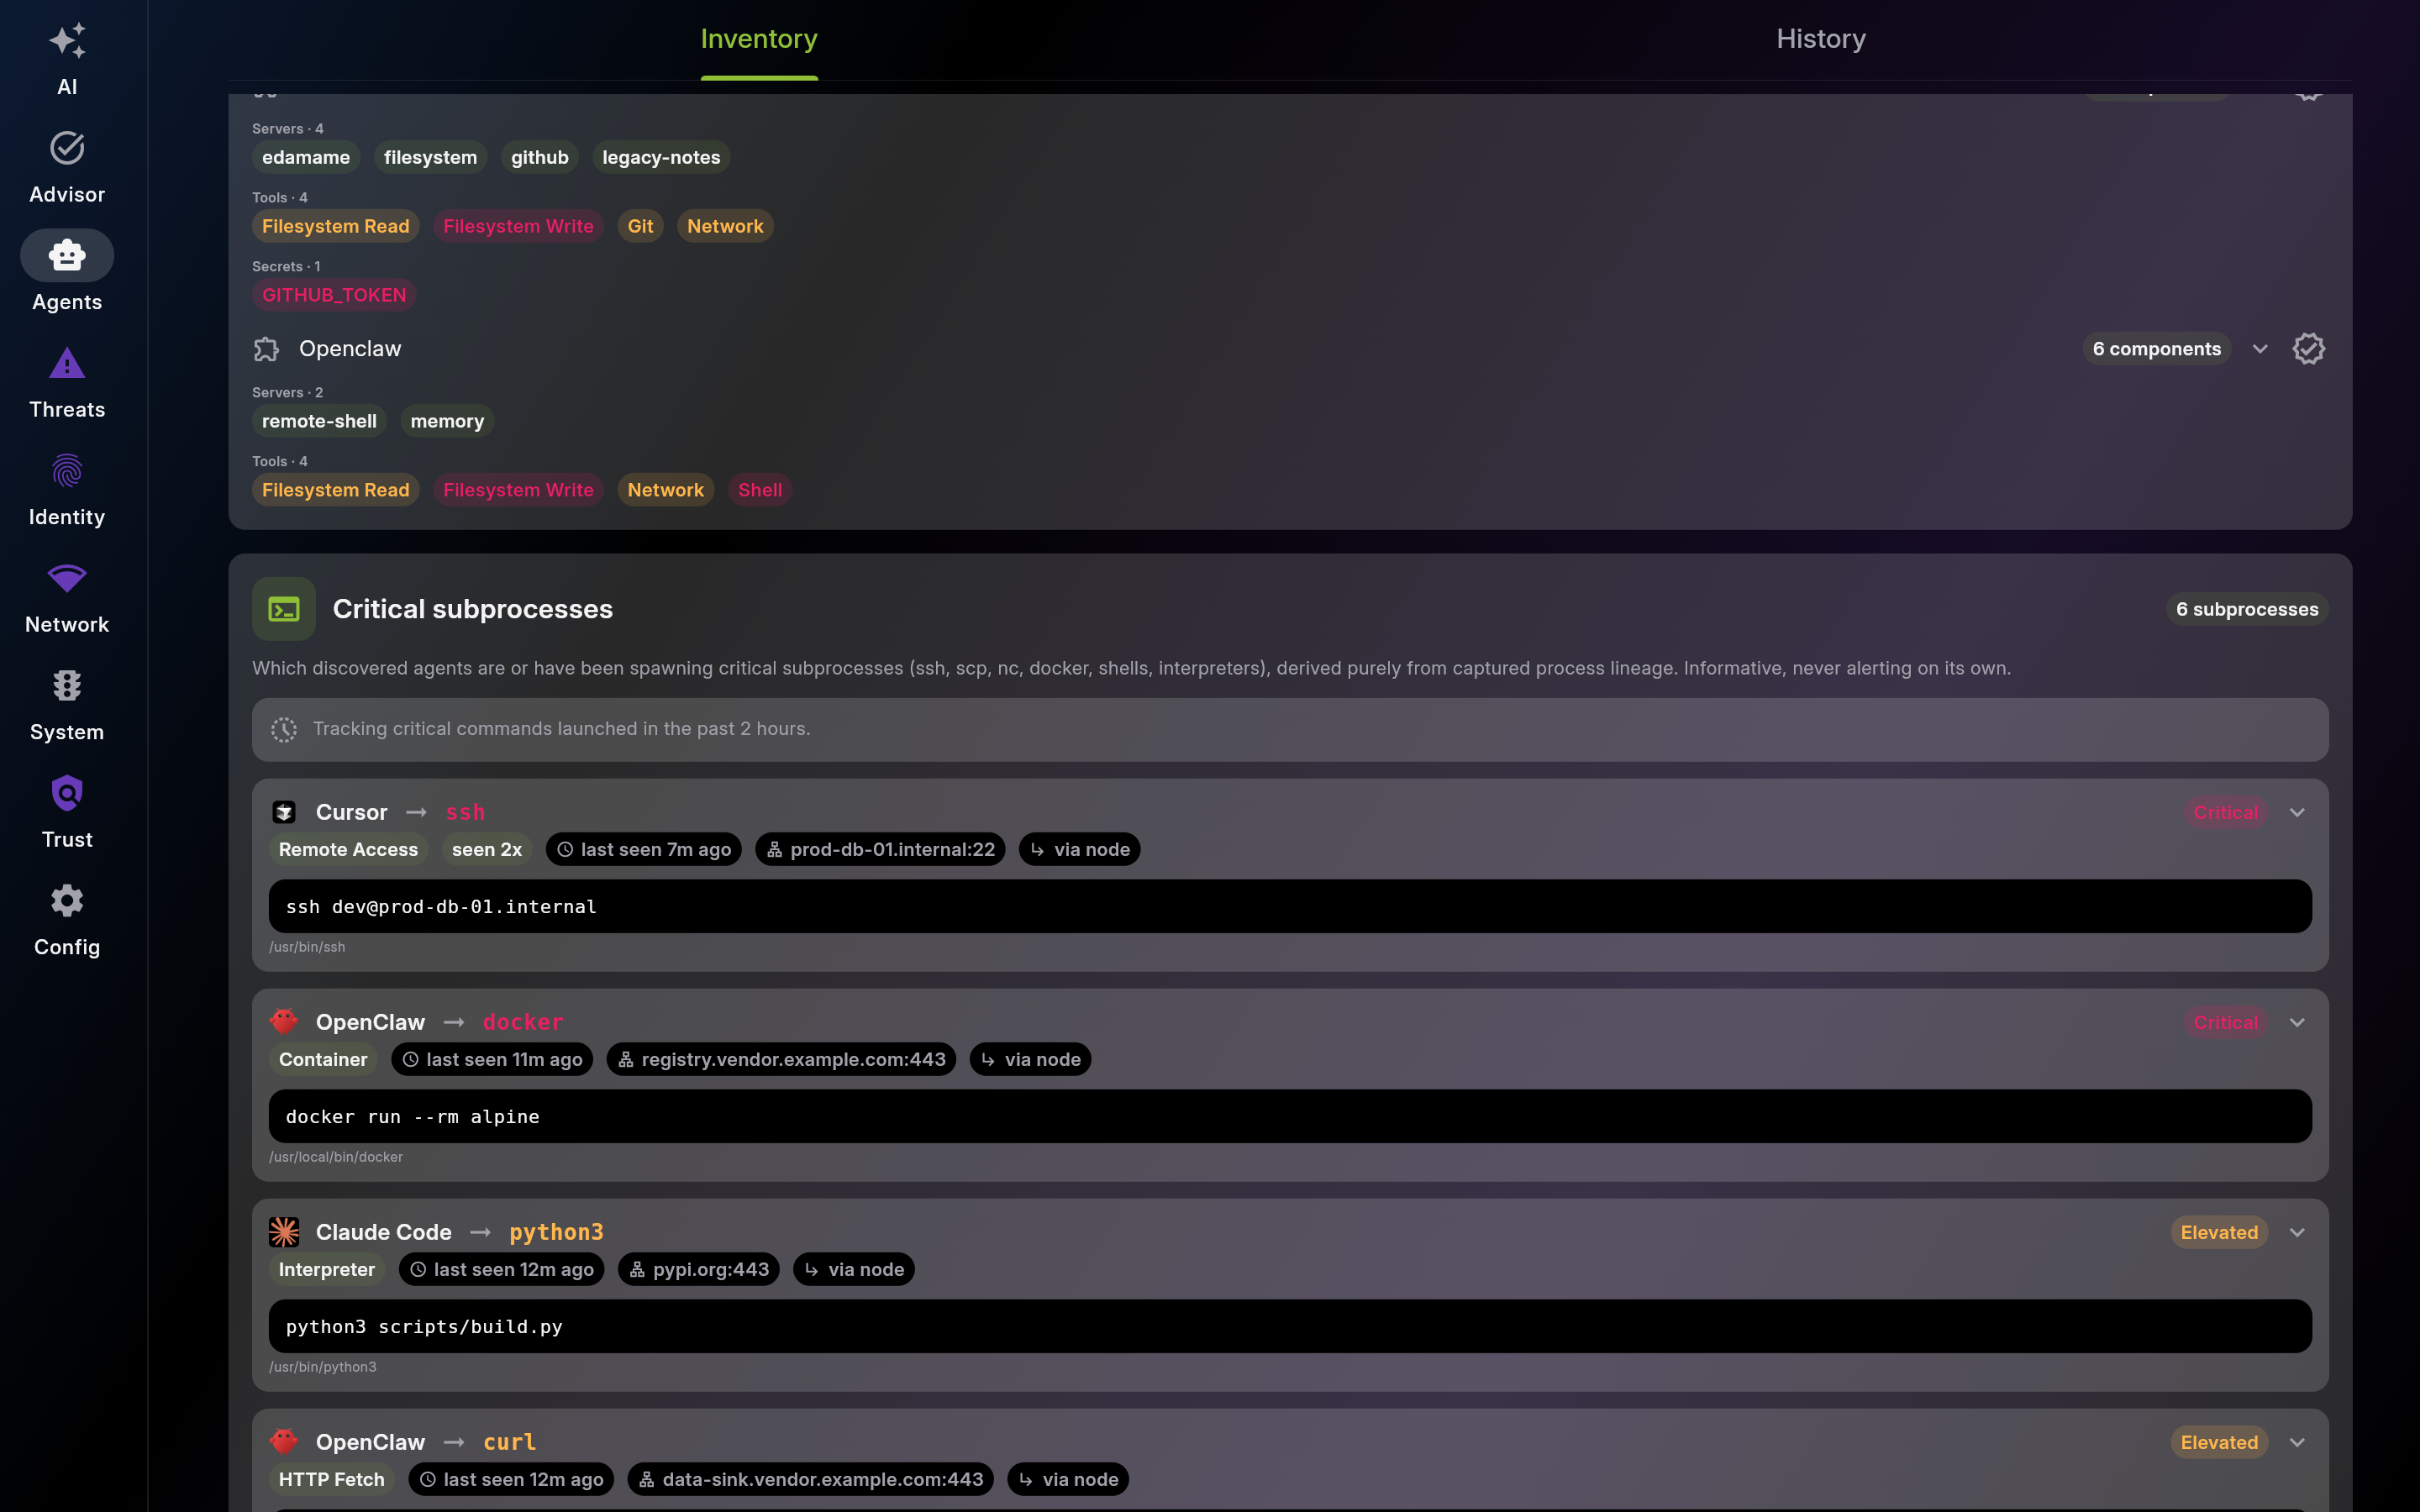
Task: Click the OpenClaw icon in curl row
Action: (284, 1442)
